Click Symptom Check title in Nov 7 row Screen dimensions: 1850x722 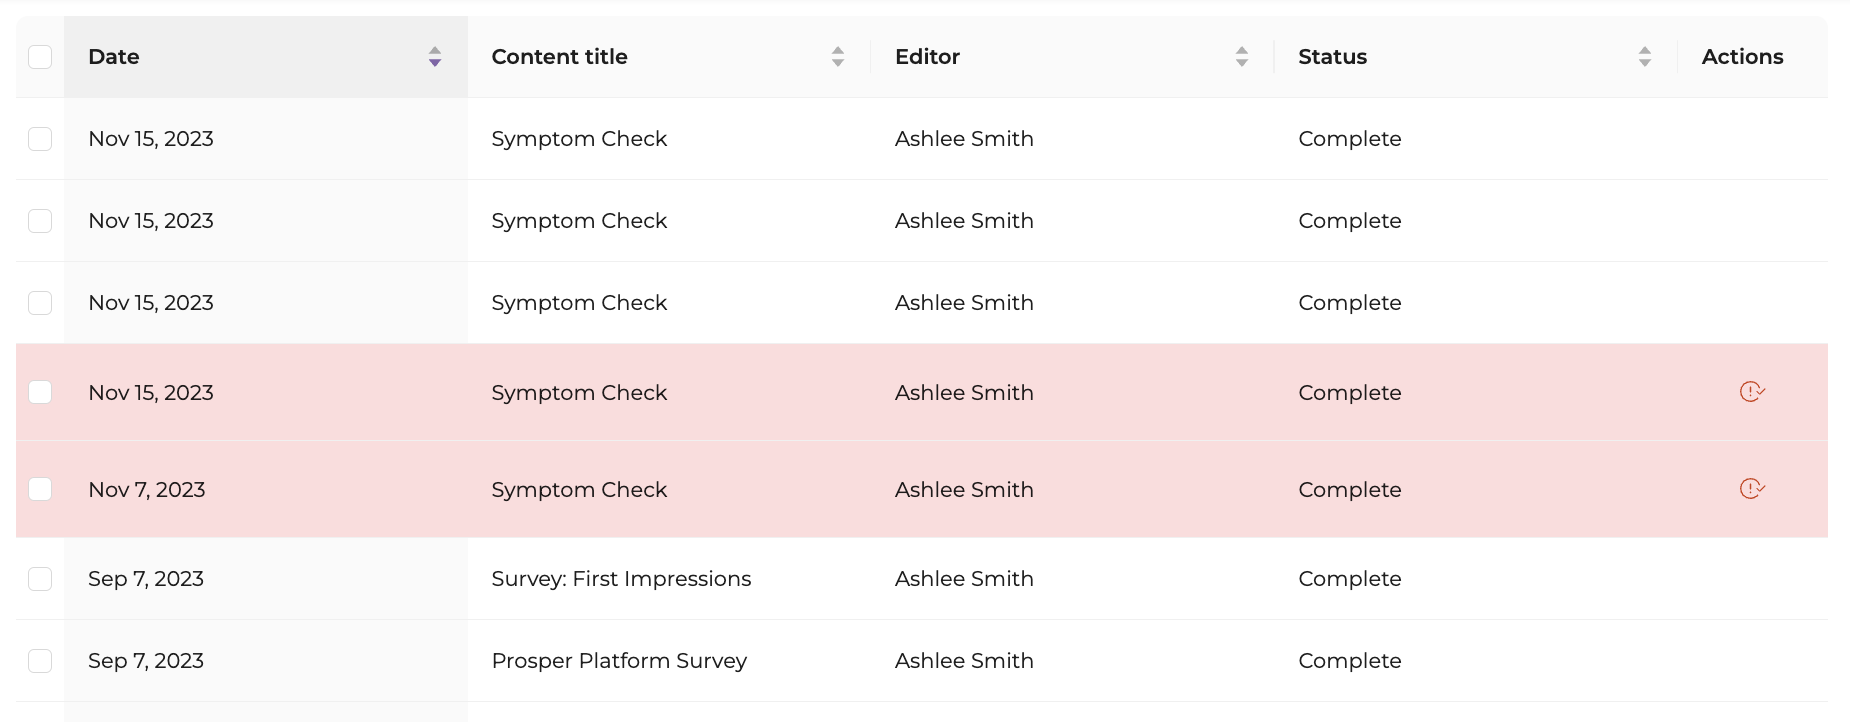[579, 489]
